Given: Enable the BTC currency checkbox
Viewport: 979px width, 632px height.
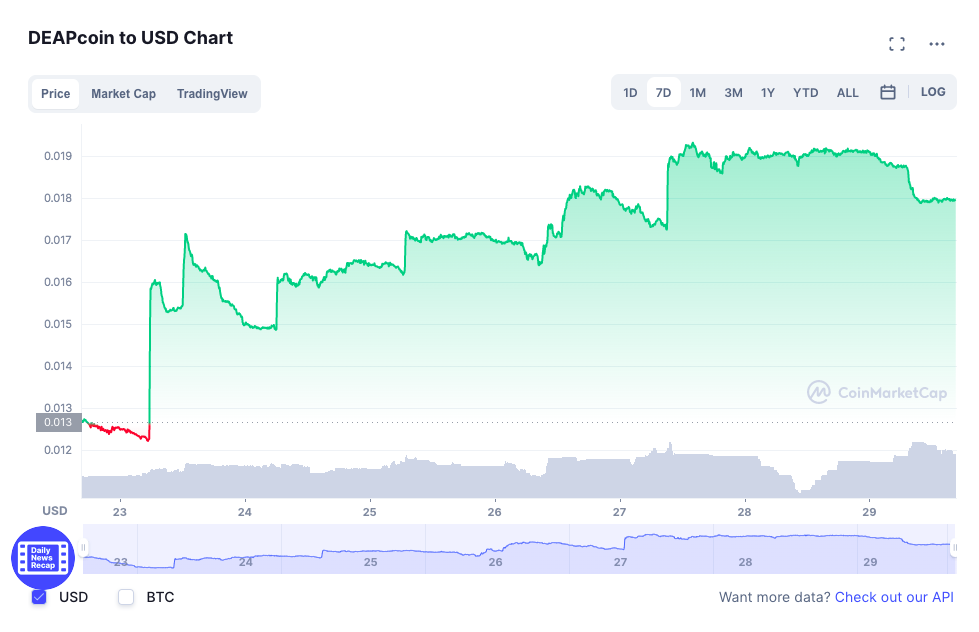Looking at the screenshot, I should point(126,597).
